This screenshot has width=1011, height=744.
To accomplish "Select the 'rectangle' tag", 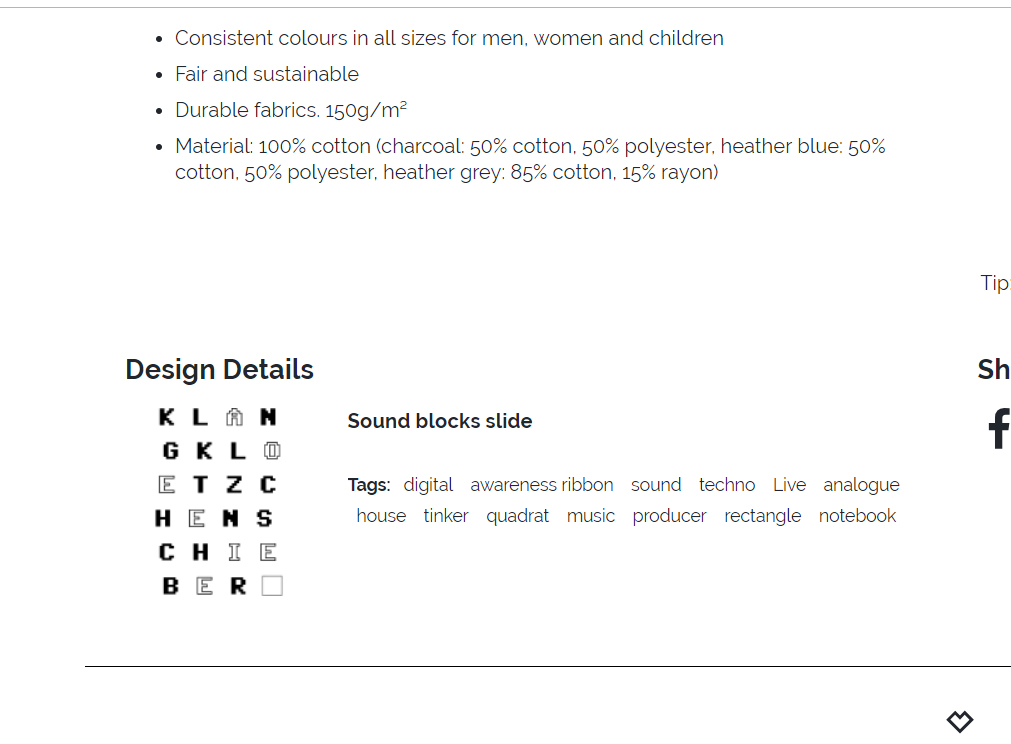I will click(x=763, y=516).
